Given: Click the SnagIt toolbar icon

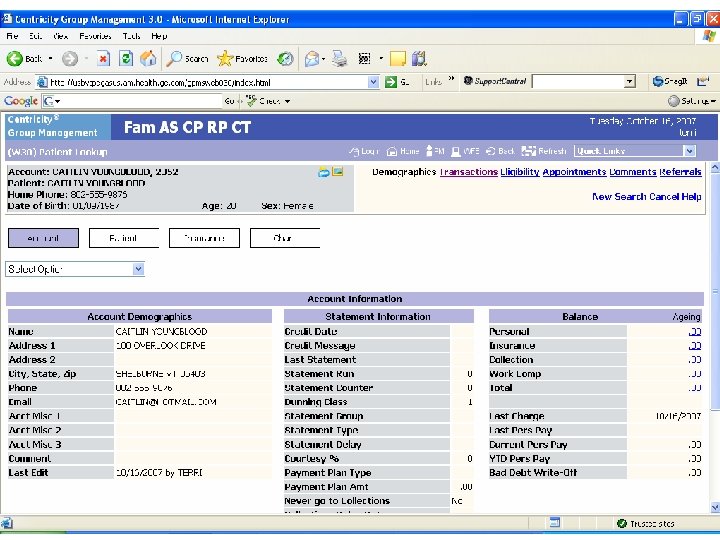Looking at the screenshot, I should 669,82.
